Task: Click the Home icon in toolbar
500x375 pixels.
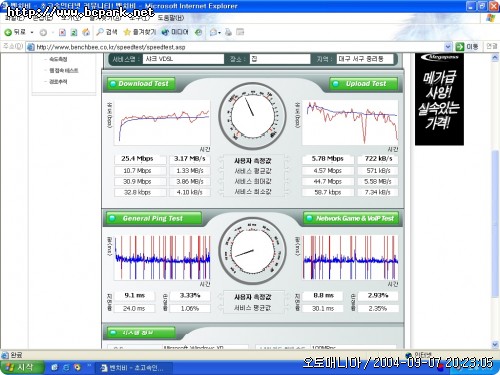Action: 86,32
